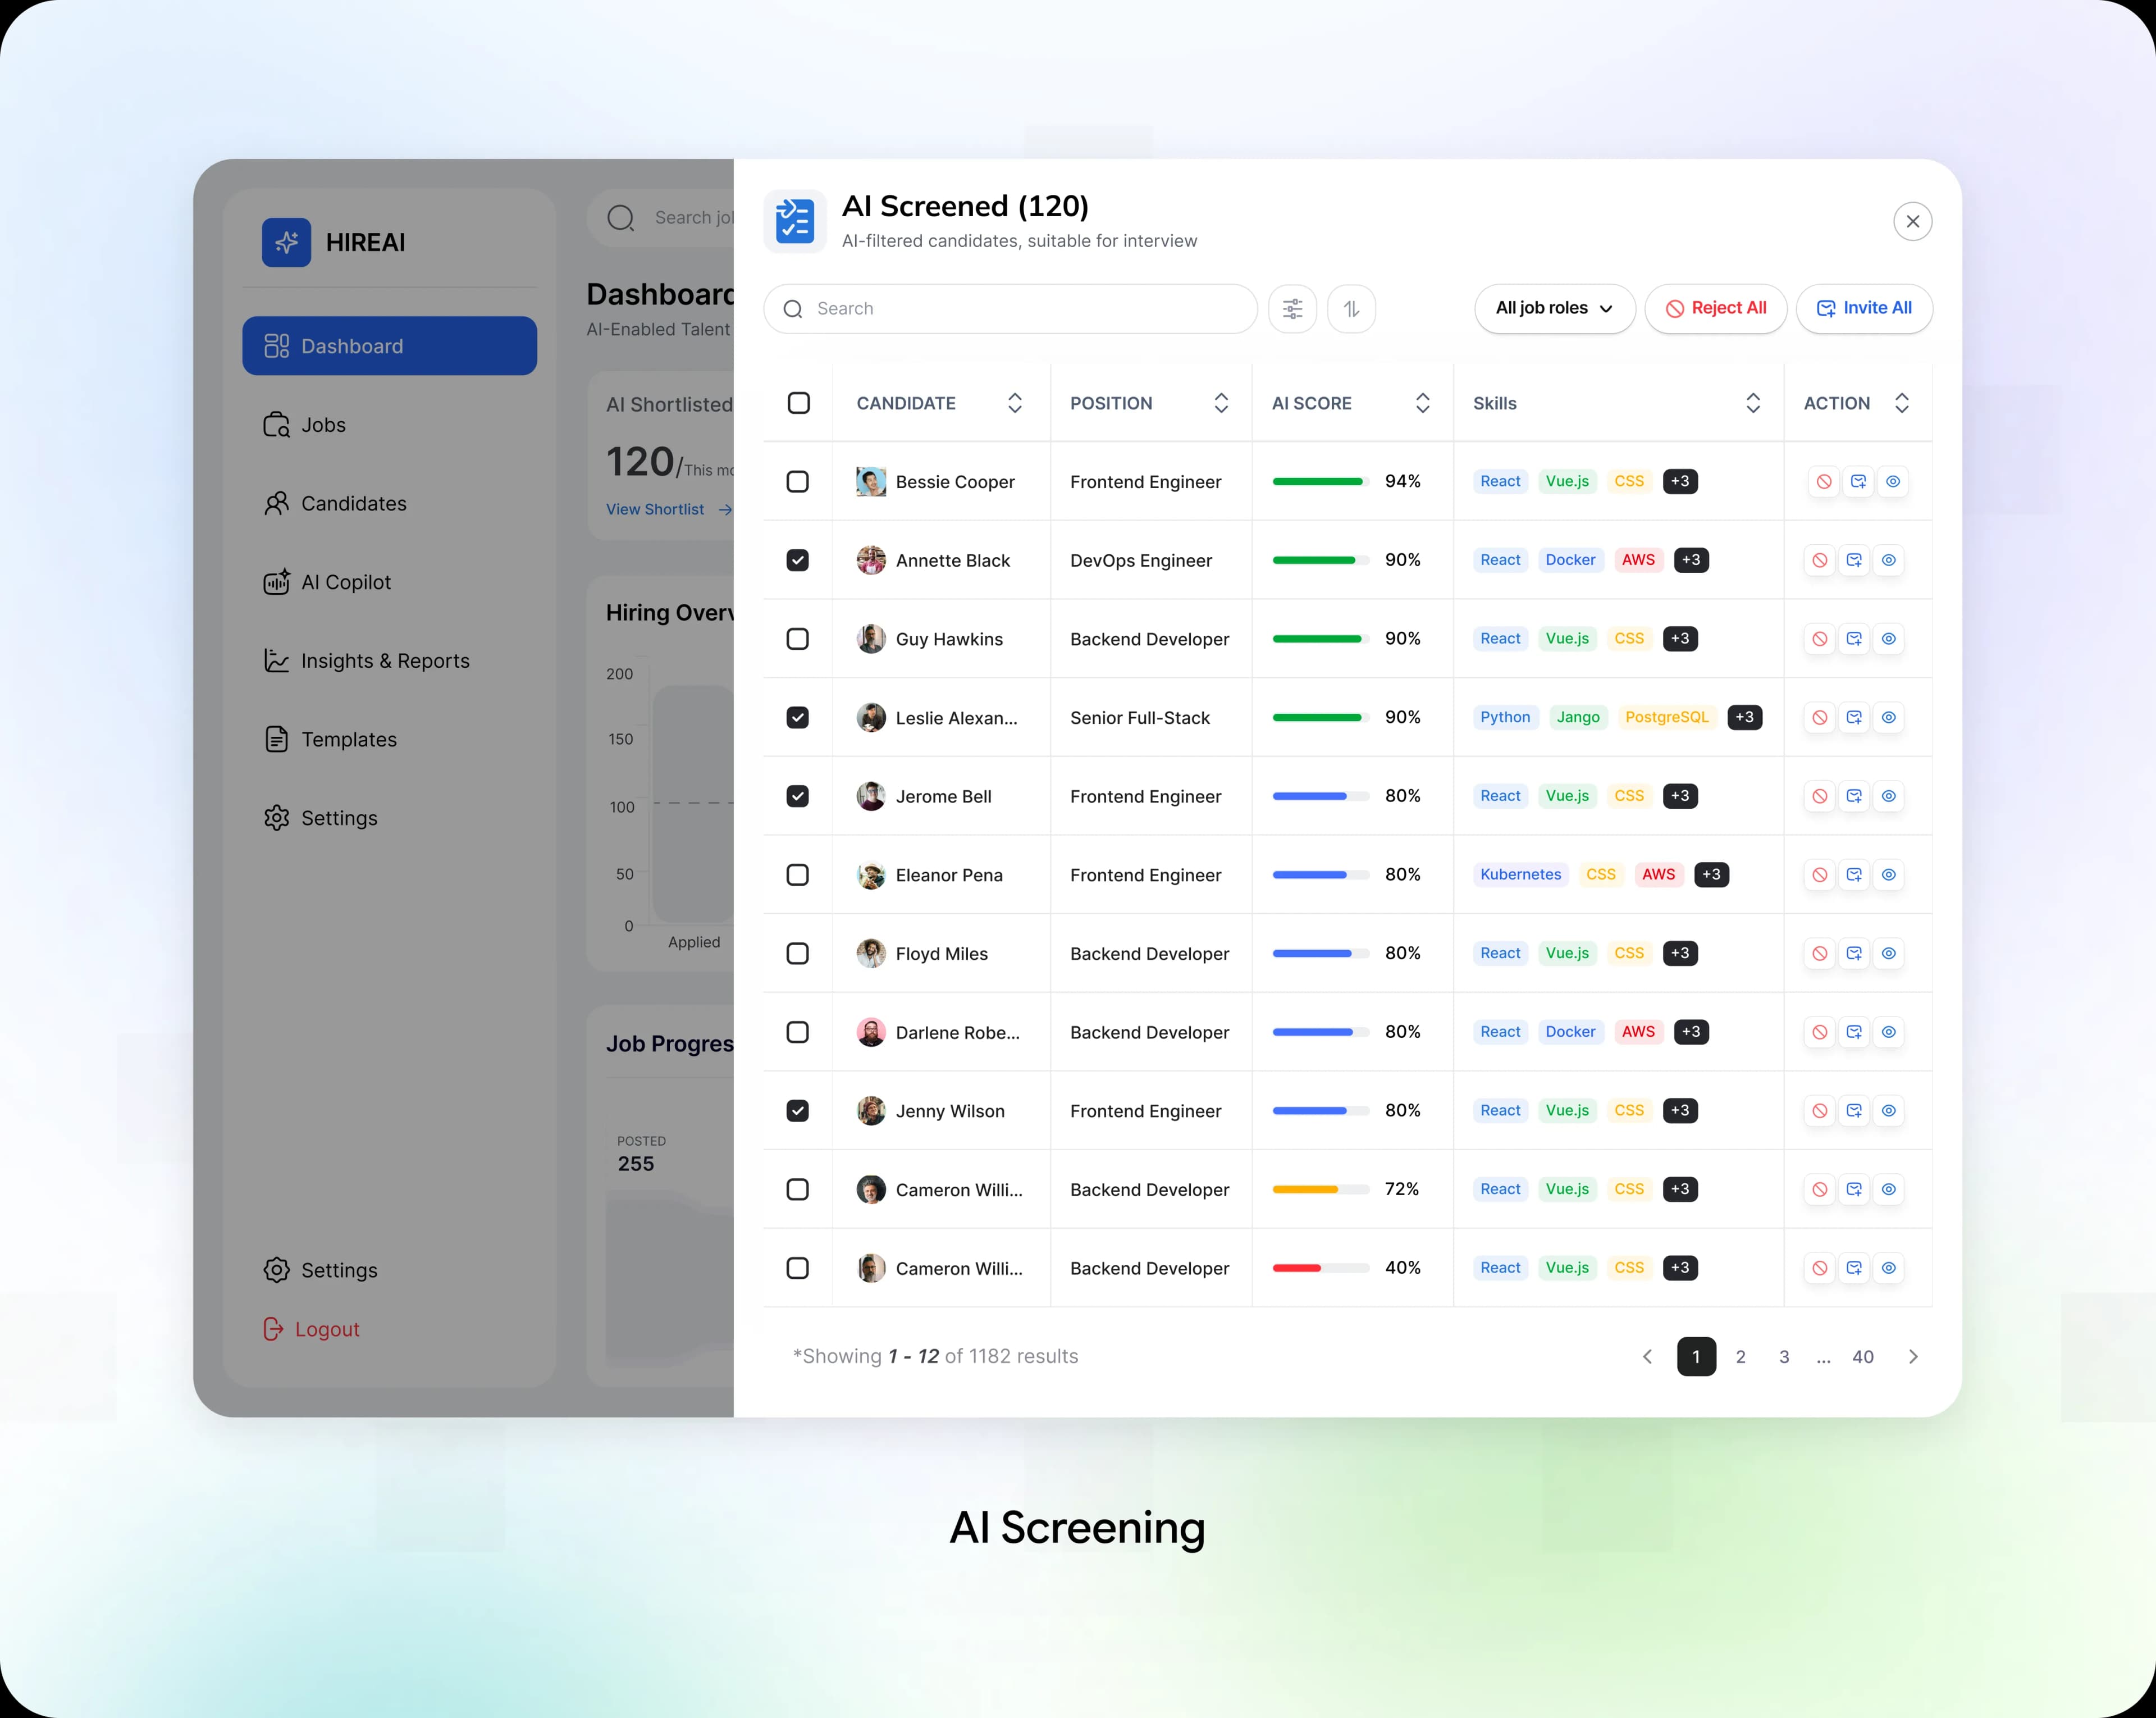Check the box for Guy Hawkins
This screenshot has height=1718, width=2156.
point(798,639)
